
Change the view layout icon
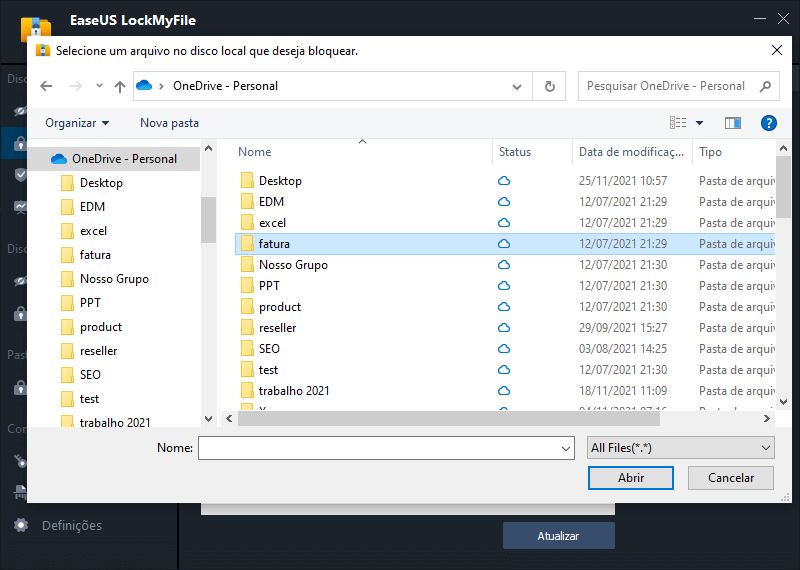pyautogui.click(x=678, y=122)
